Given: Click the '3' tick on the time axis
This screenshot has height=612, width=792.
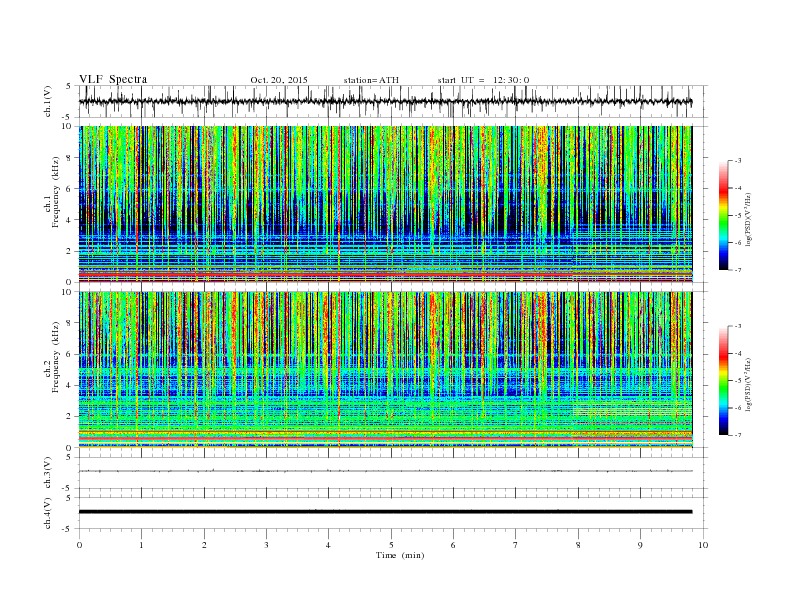Looking at the screenshot, I should pyautogui.click(x=266, y=545).
